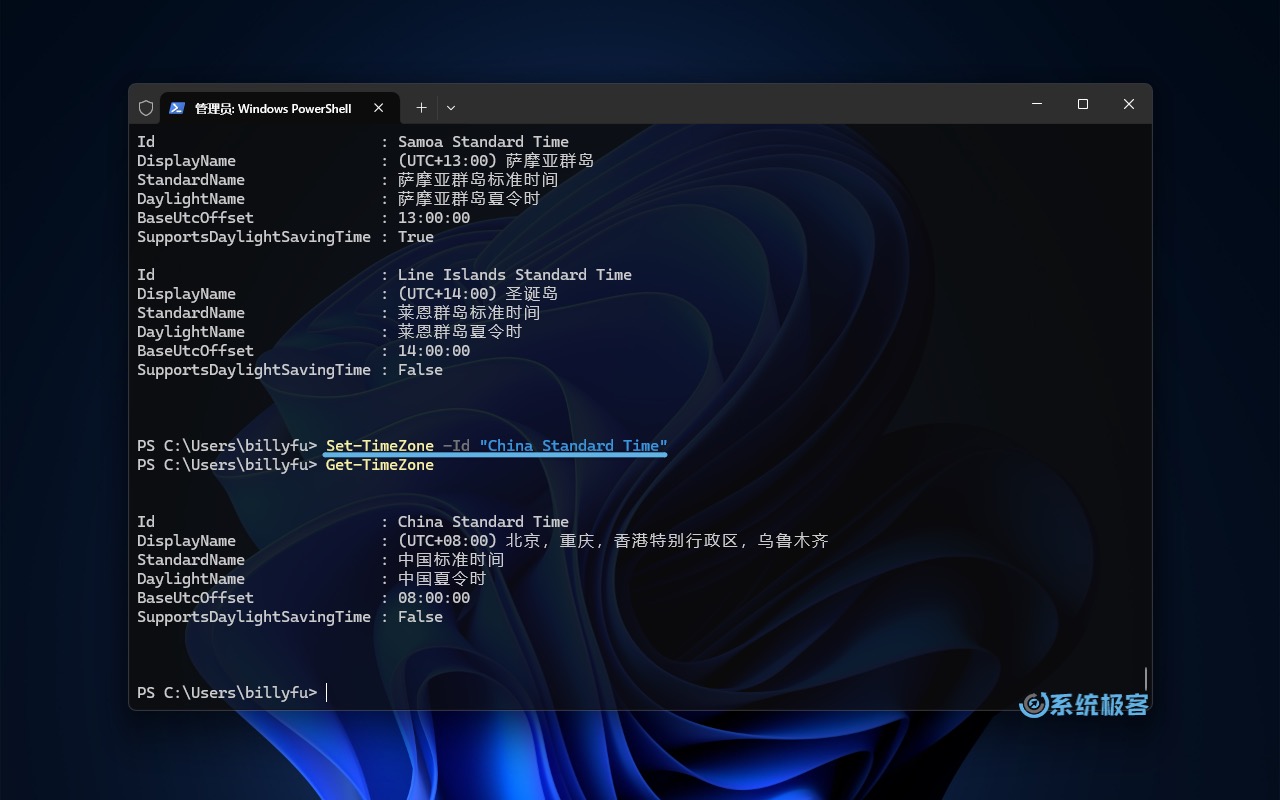Click the Get-TimeZone command text
Viewport: 1280px width, 800px height.
tap(380, 465)
